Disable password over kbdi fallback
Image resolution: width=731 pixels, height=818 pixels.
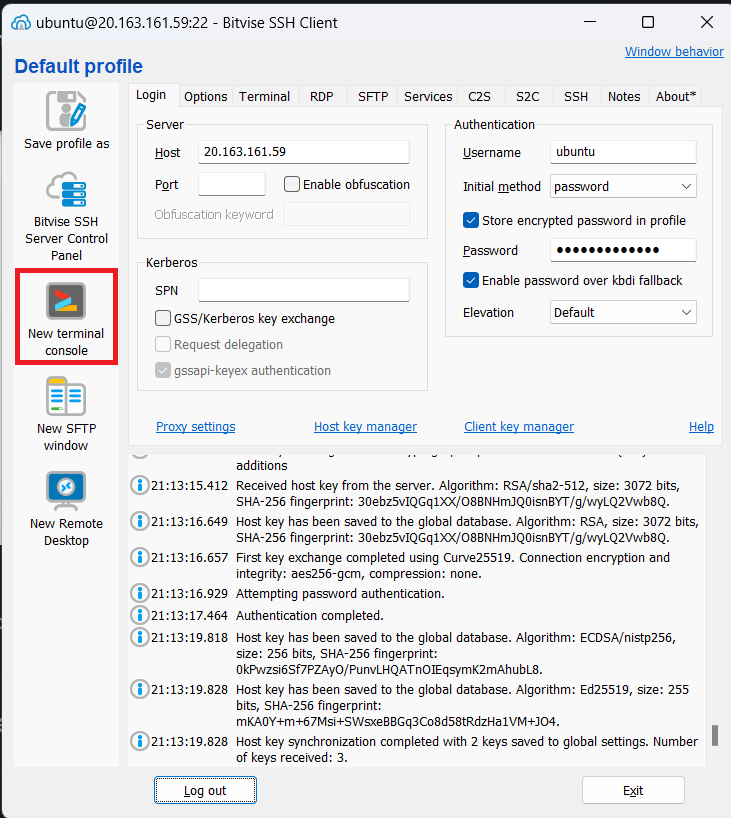[x=471, y=280]
